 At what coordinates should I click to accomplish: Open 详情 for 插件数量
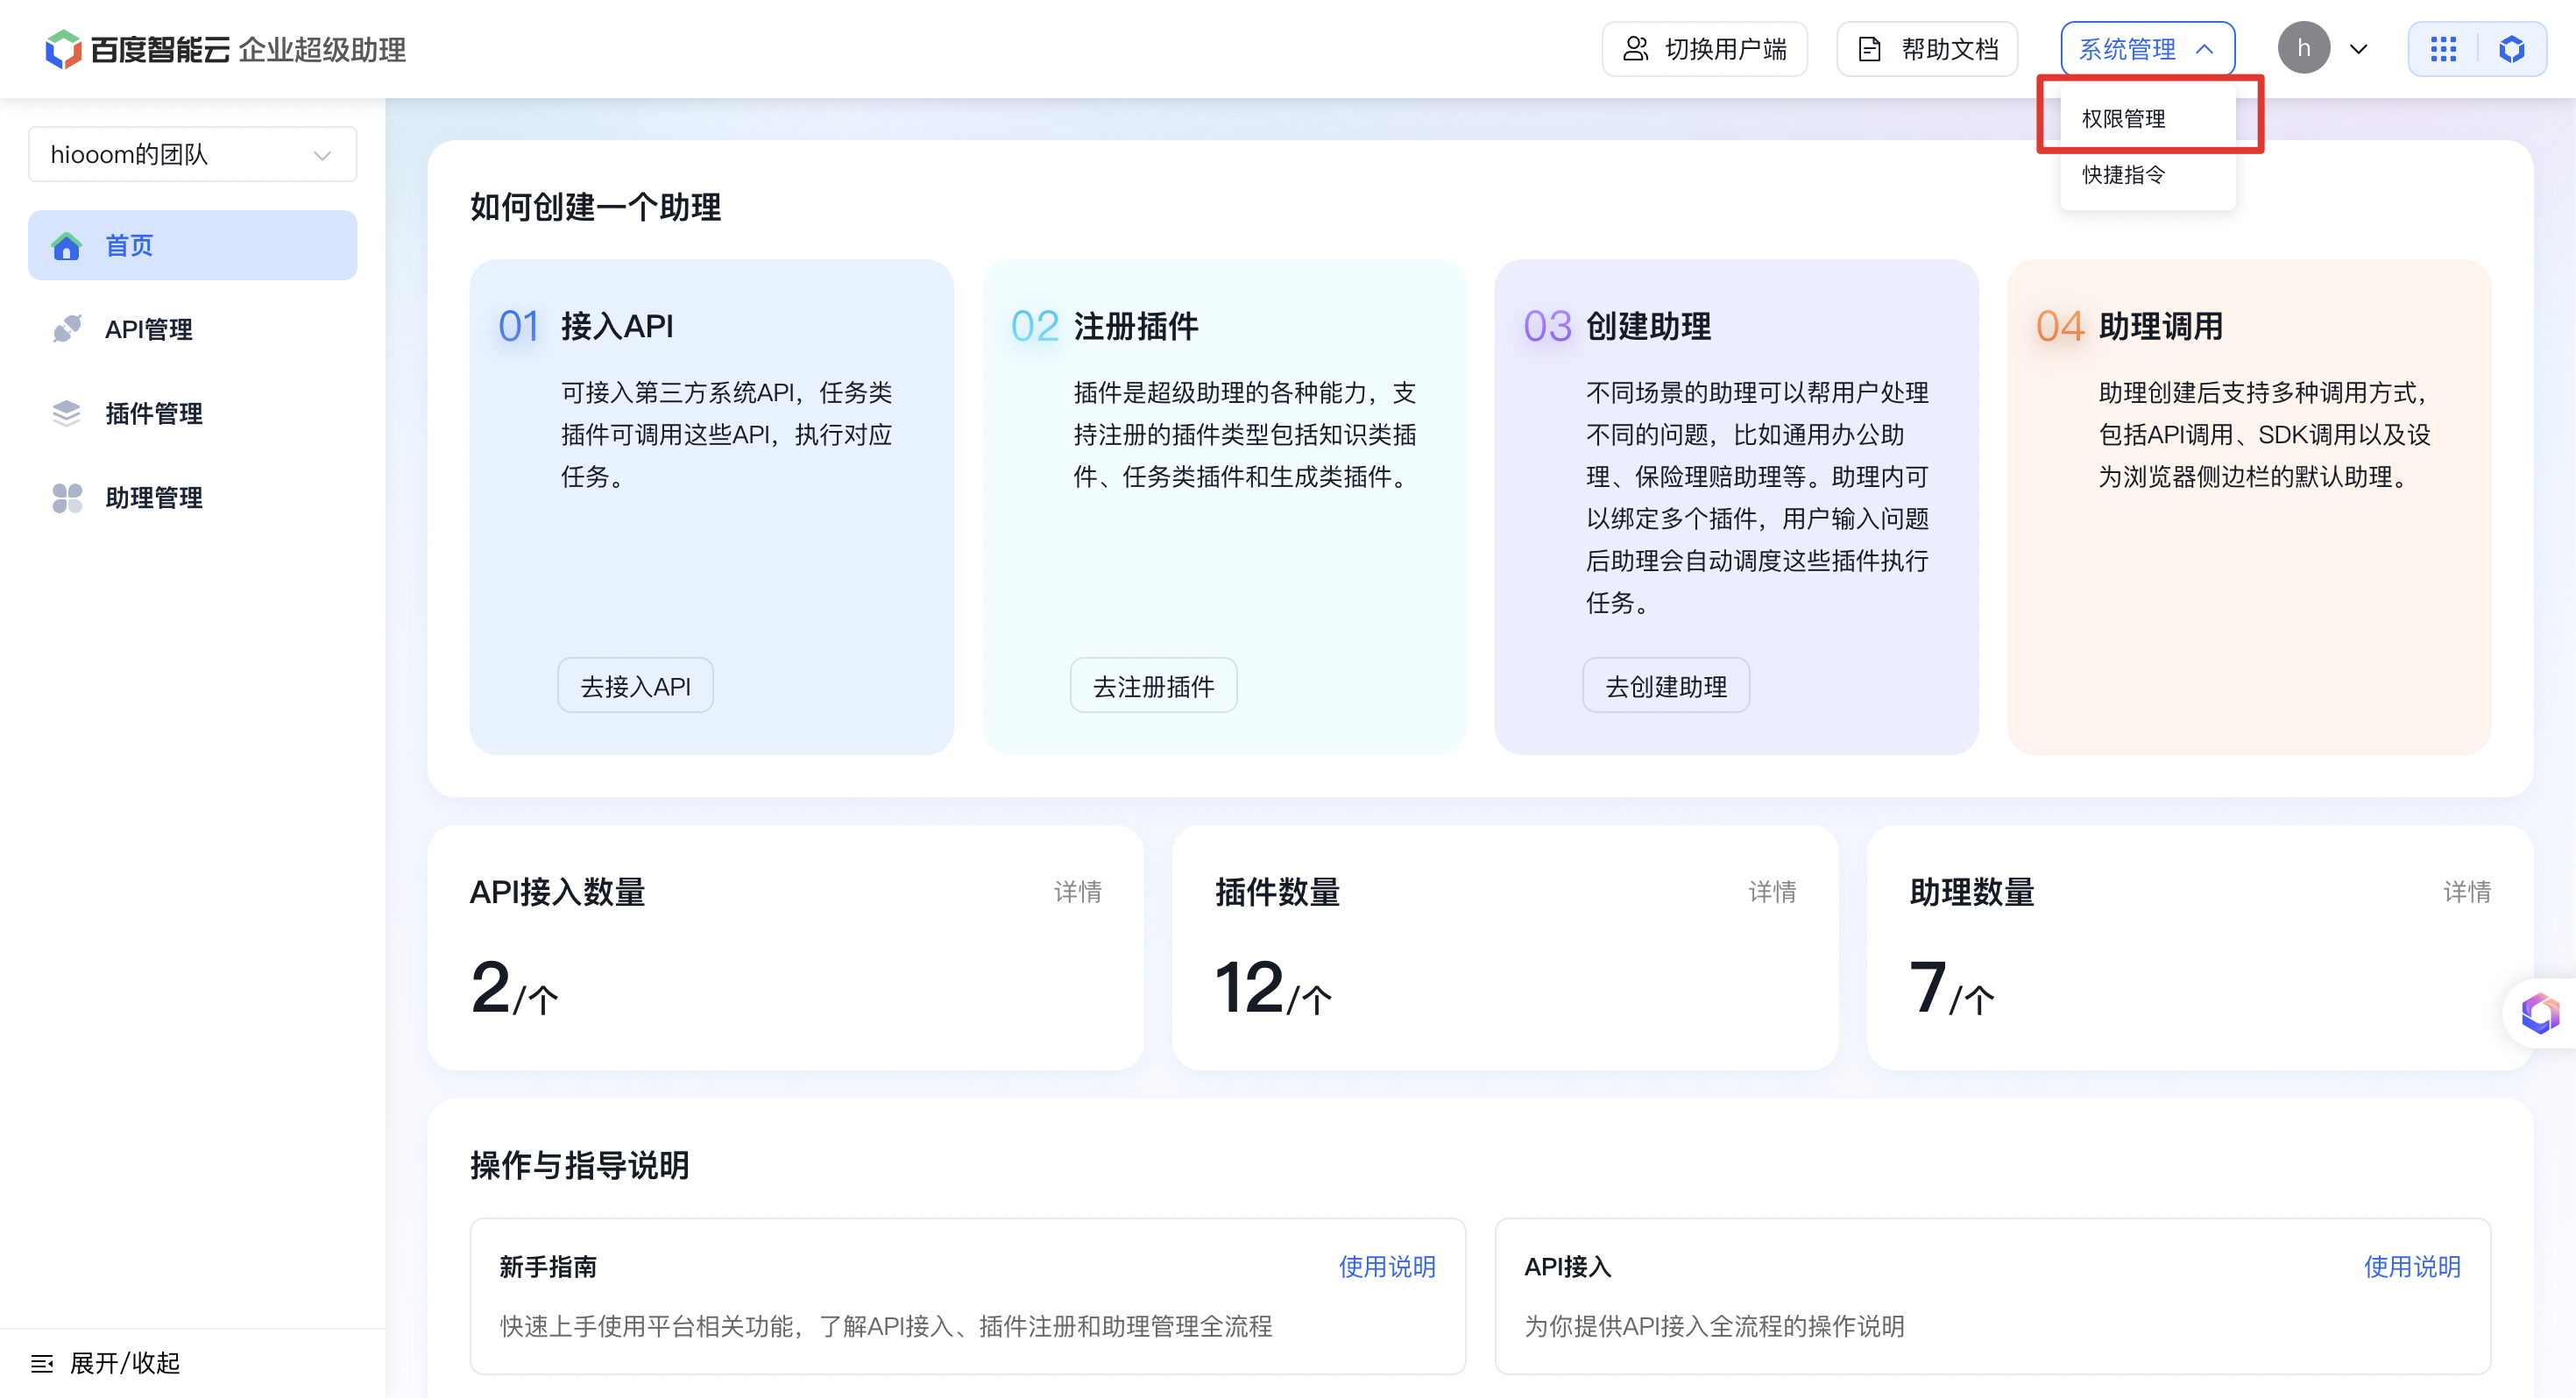coord(1772,892)
